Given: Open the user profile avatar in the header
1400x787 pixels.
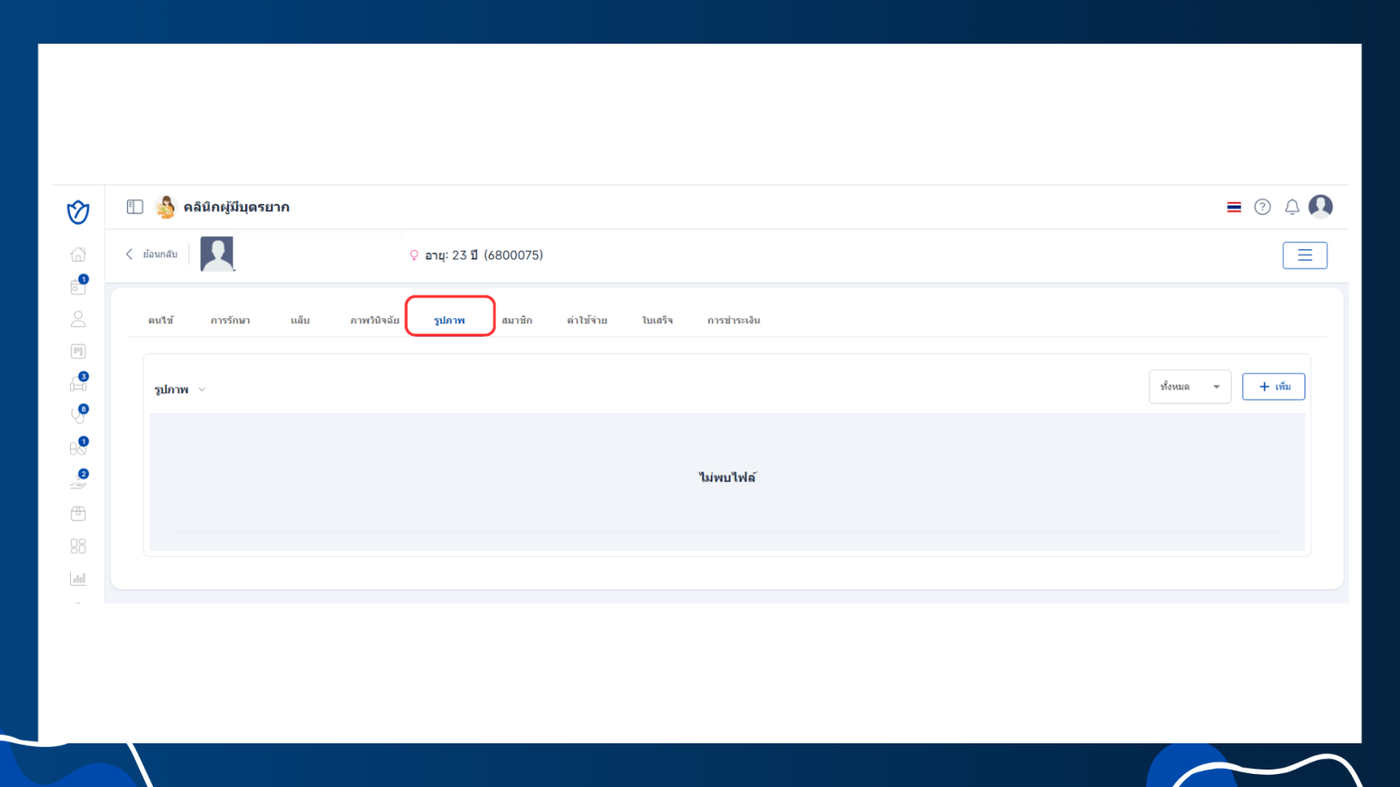Looking at the screenshot, I should click(1321, 206).
